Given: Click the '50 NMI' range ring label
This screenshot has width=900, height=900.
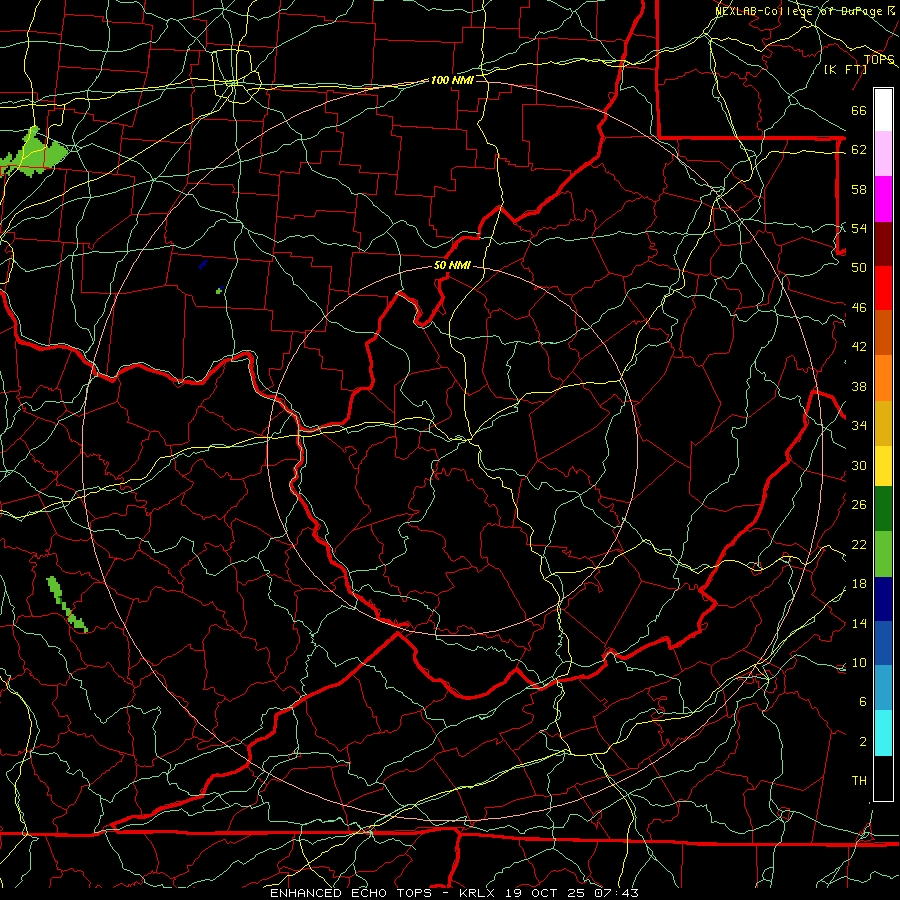Looking at the screenshot, I should [452, 265].
